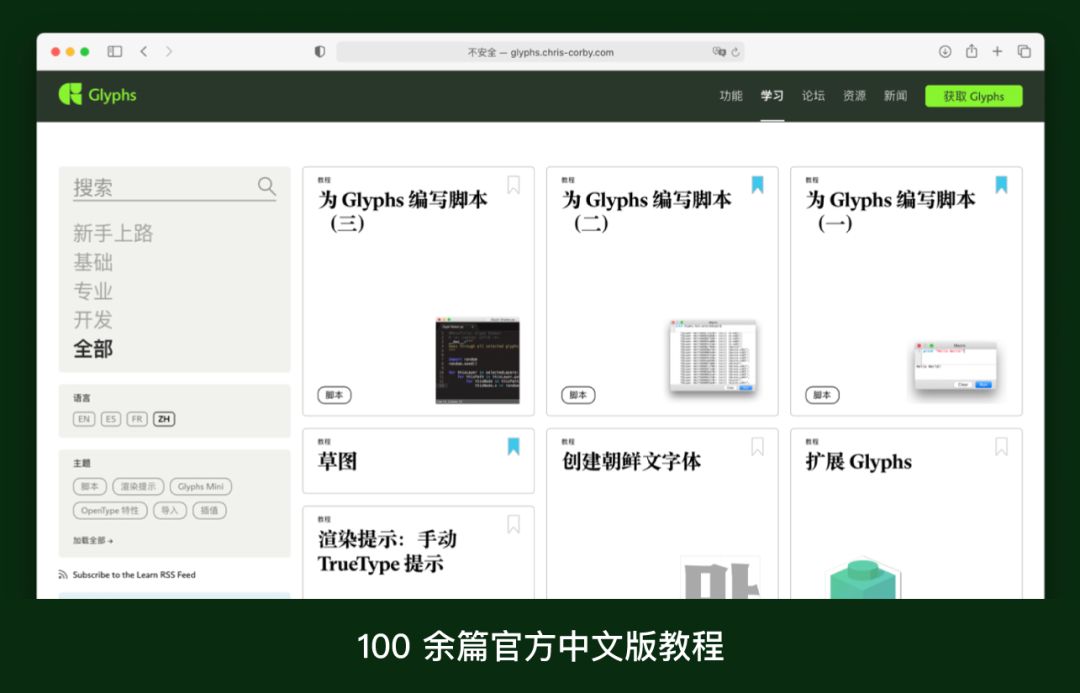Open the 功能 navigation item
Image resolution: width=1080 pixels, height=693 pixels.
coord(732,96)
